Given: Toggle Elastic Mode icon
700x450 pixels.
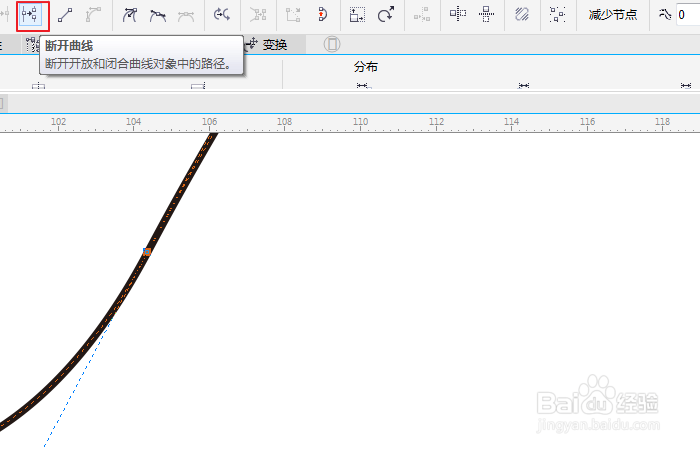Looking at the screenshot, I should click(522, 15).
